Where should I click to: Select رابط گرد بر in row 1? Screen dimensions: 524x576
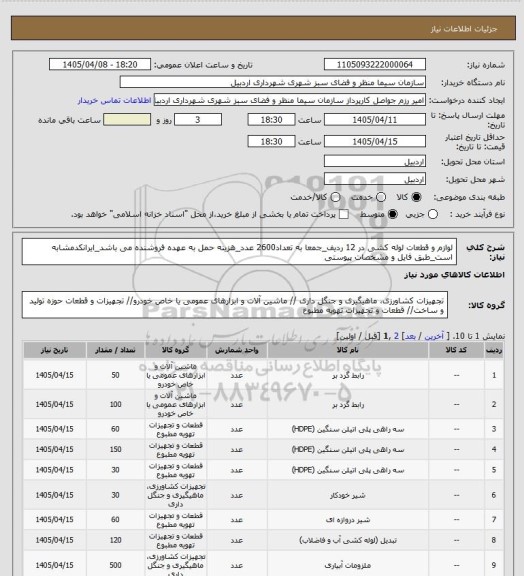pos(348,375)
